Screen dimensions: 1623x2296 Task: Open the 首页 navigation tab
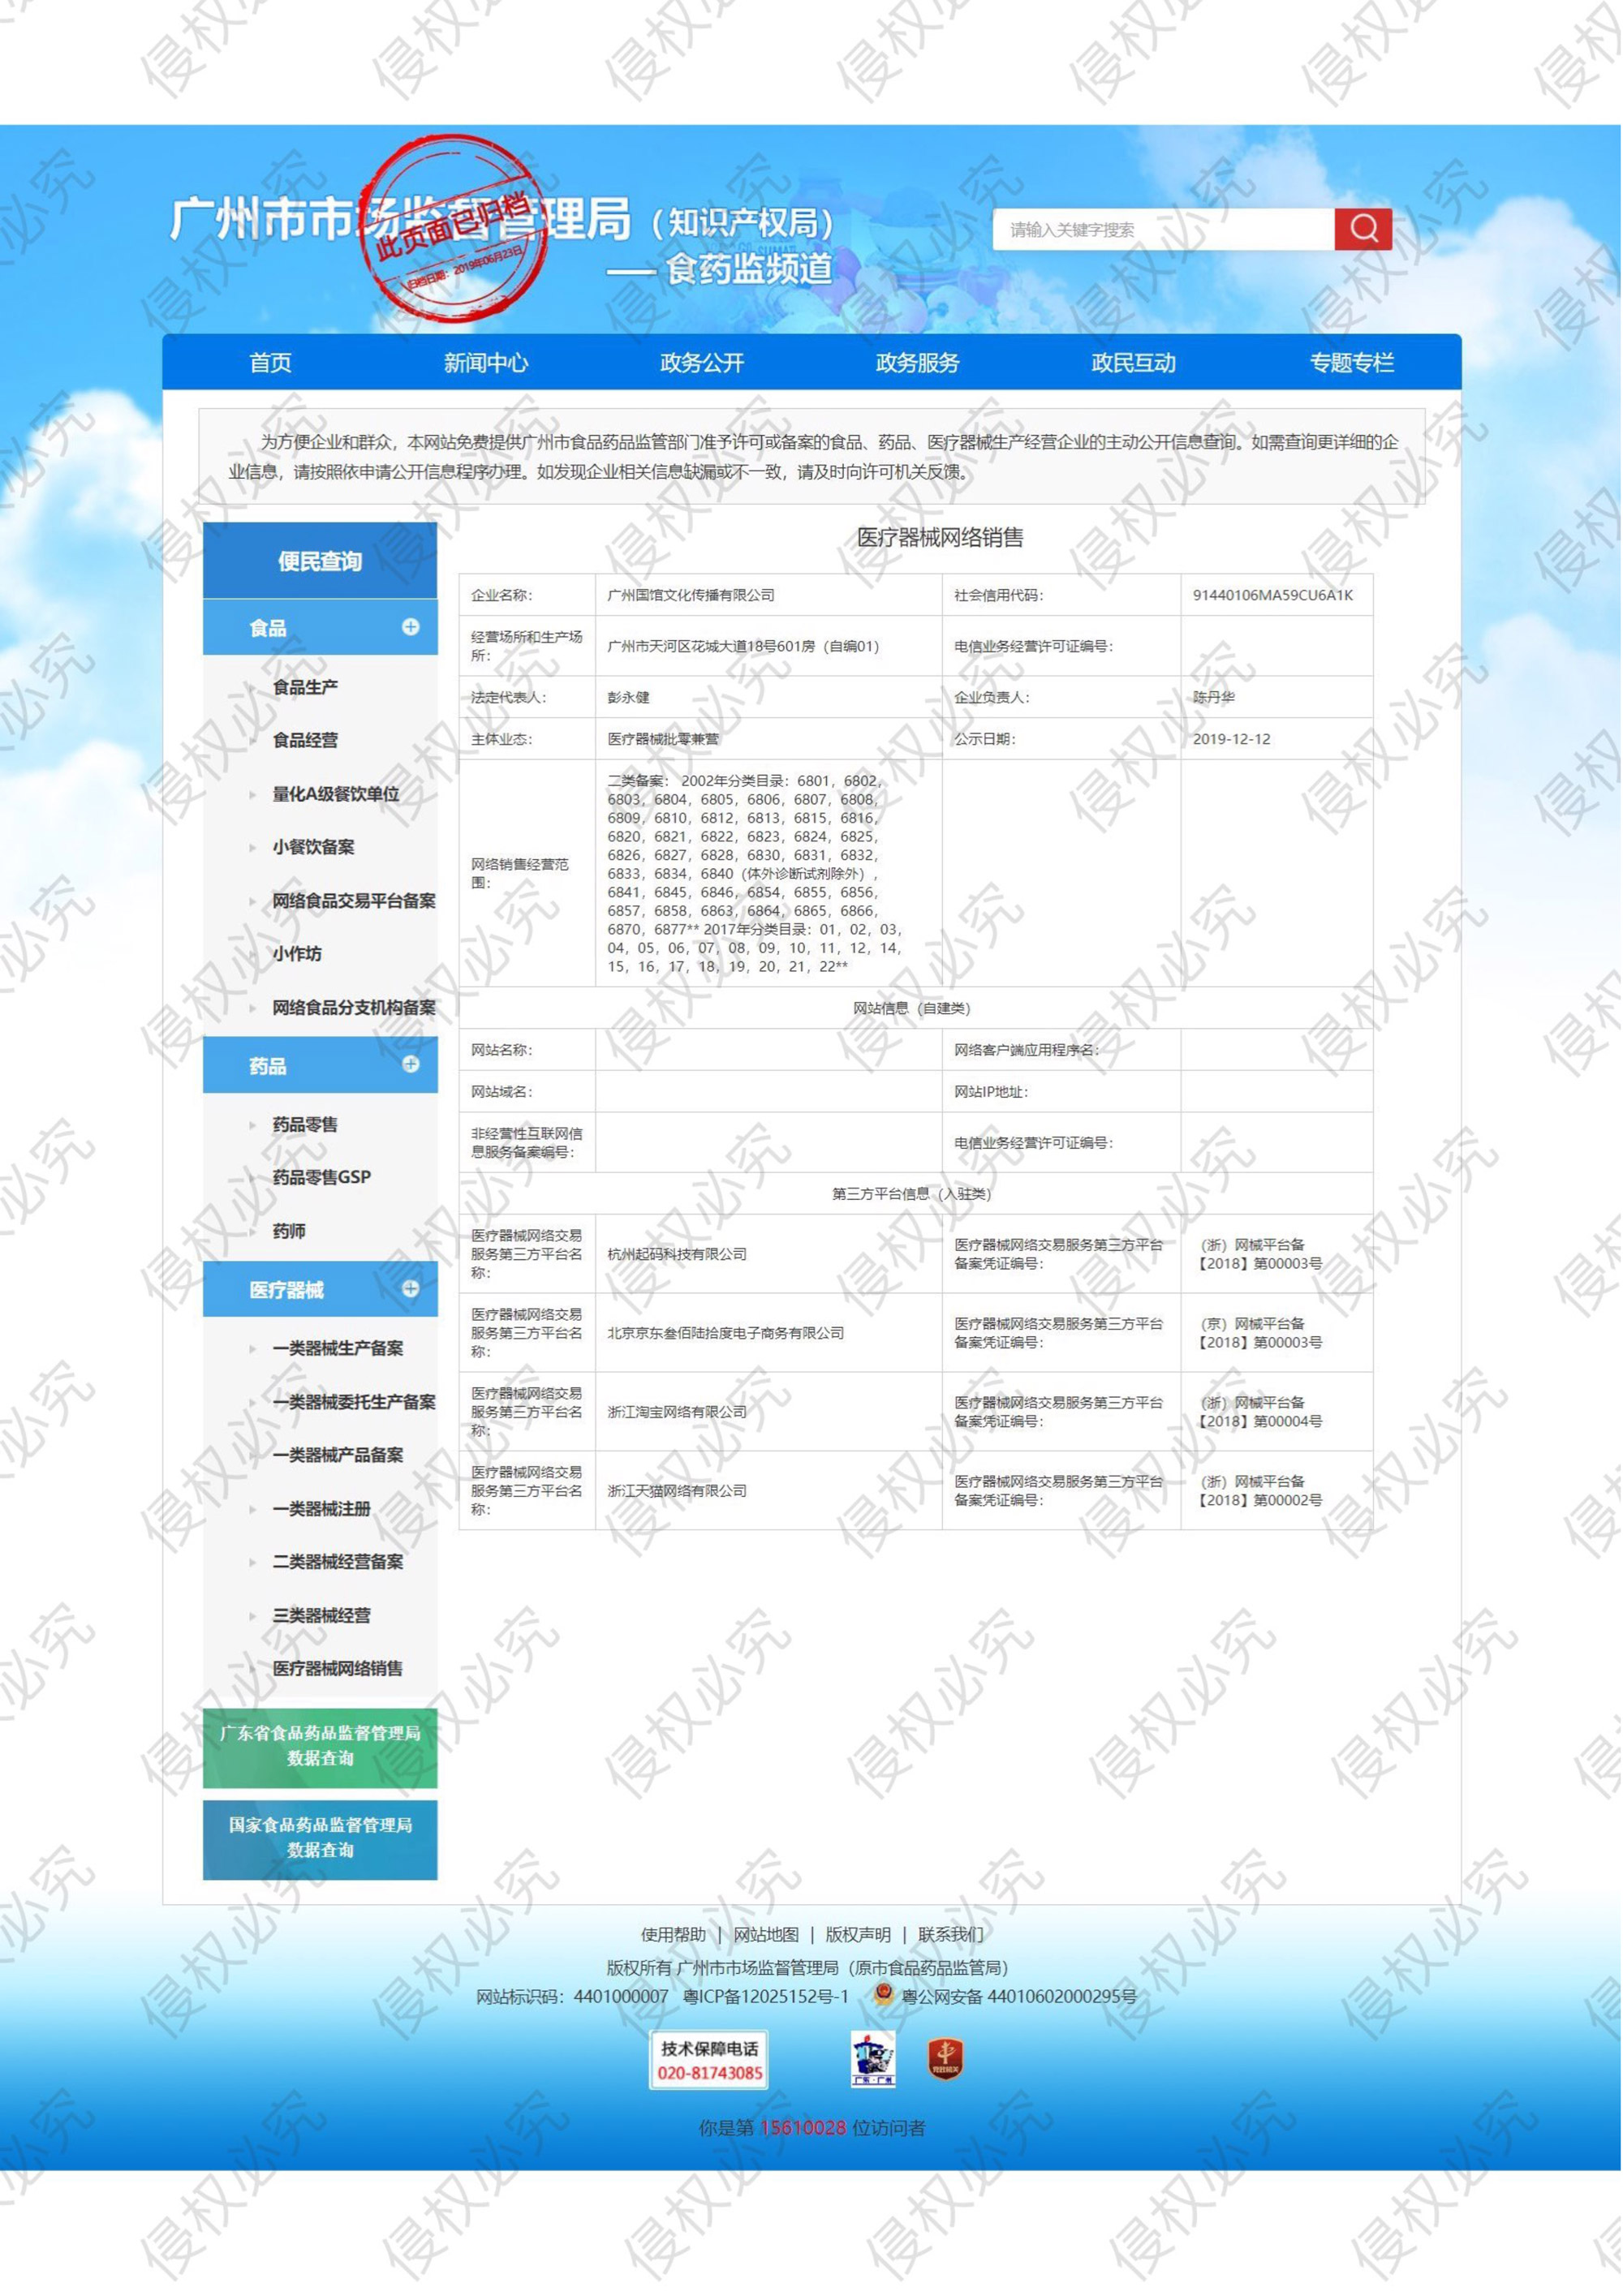point(270,362)
